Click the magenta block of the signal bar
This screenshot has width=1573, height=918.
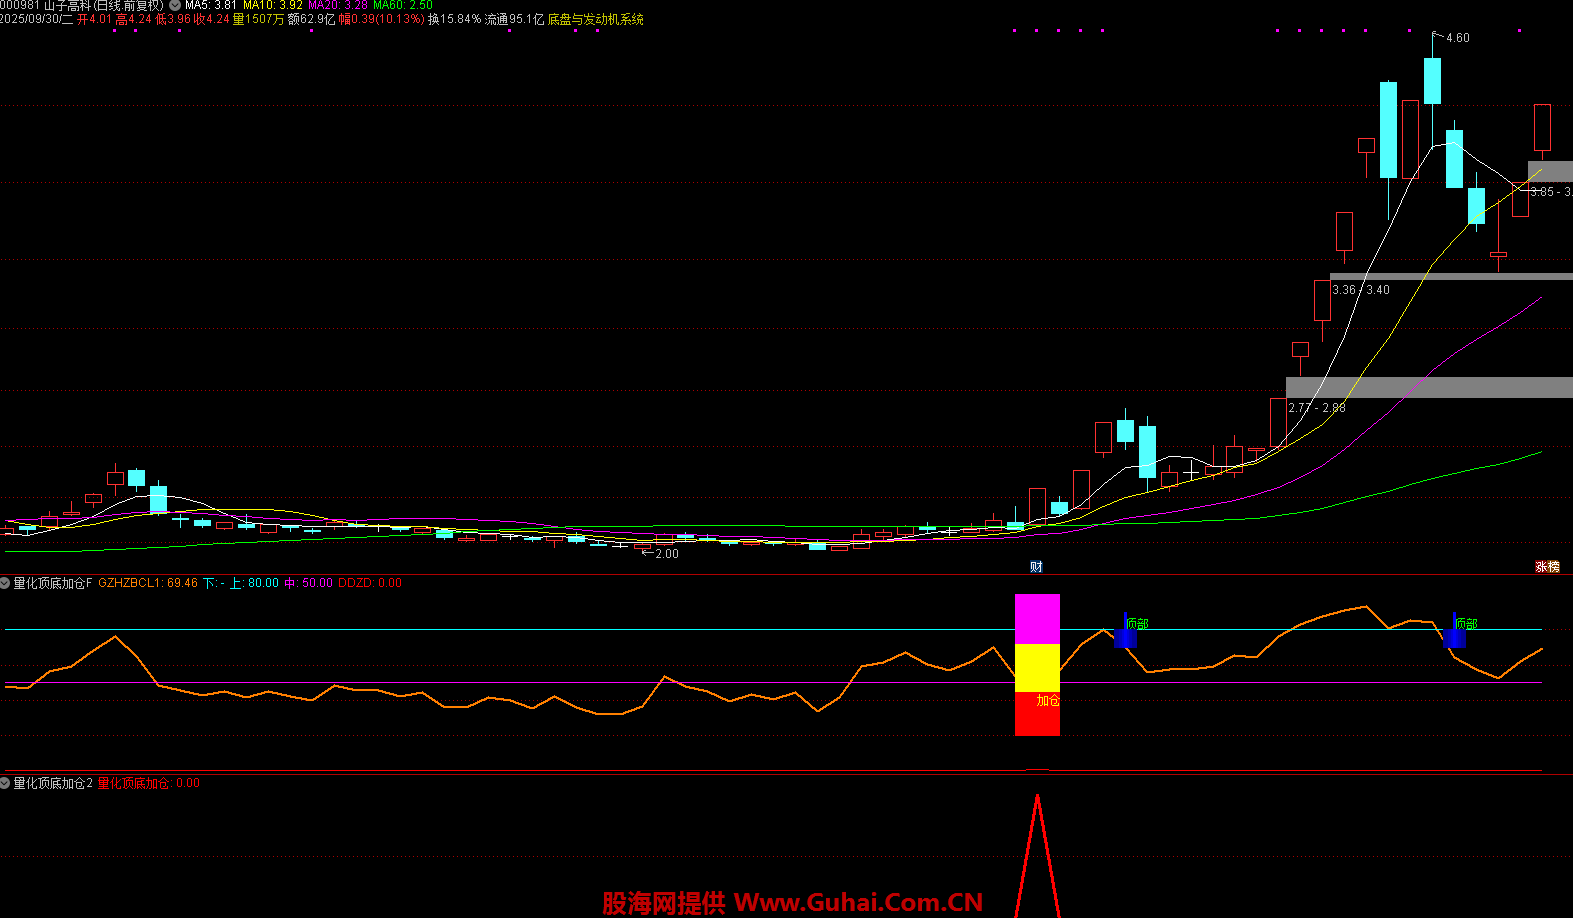click(x=1037, y=619)
